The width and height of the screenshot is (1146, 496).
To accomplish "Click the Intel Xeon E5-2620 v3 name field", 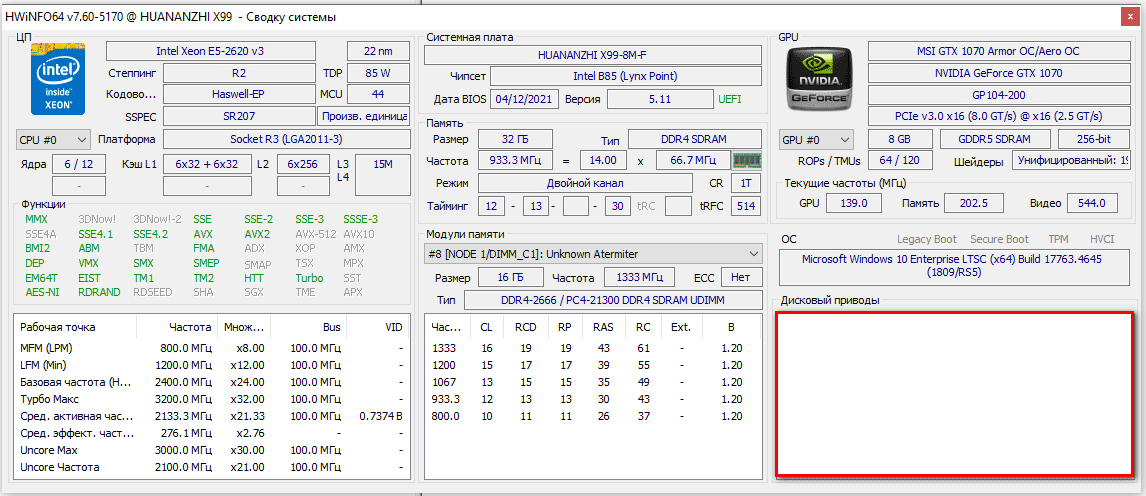I will (209, 51).
